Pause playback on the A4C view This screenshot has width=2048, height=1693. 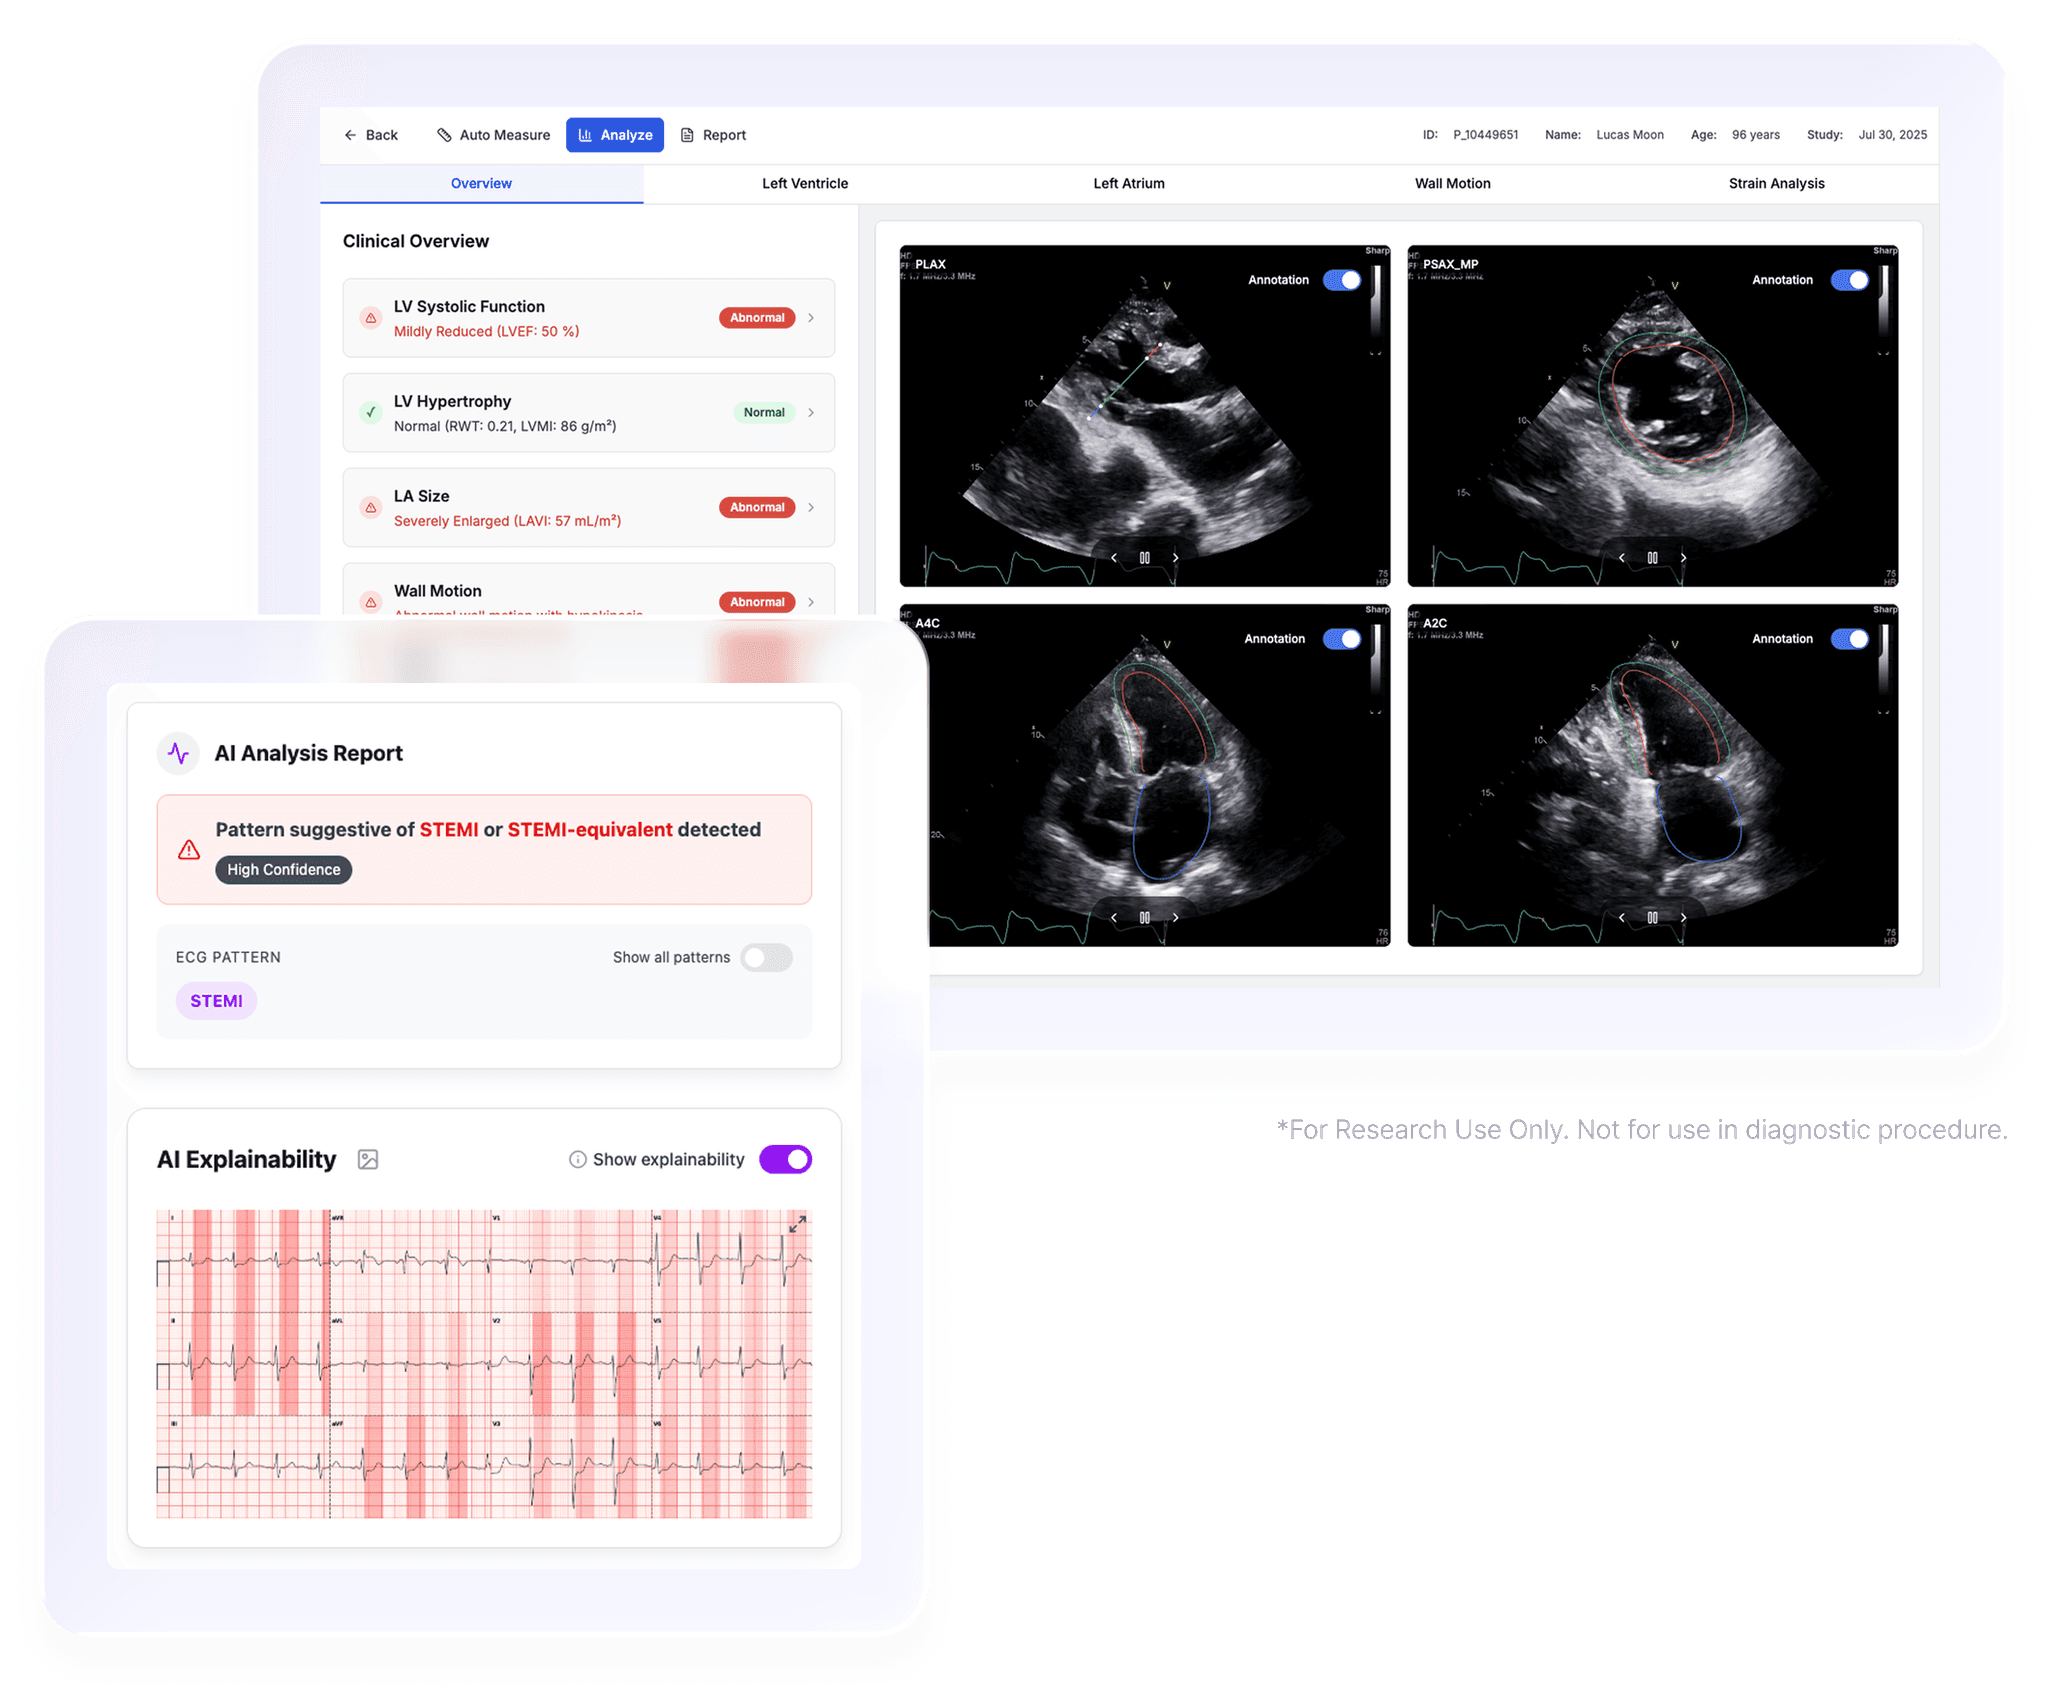1143,917
